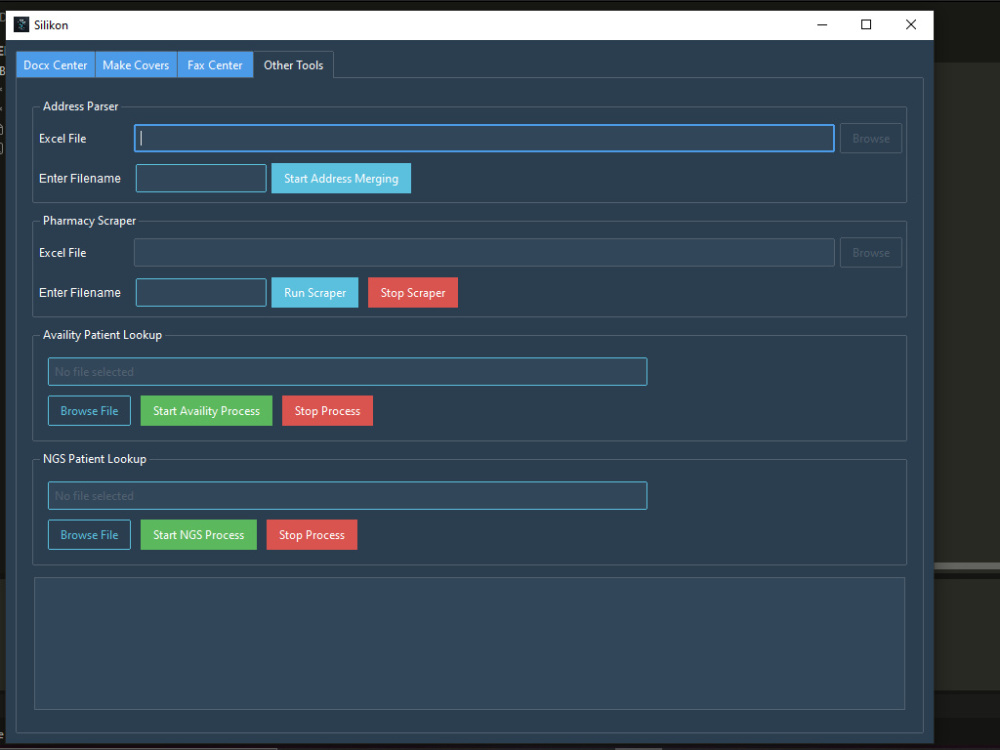Click NGS file path field
This screenshot has width=1000, height=750.
348,496
